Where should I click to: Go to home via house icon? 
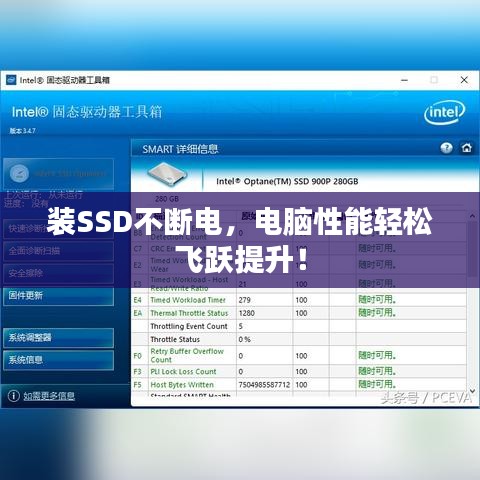[466, 147]
